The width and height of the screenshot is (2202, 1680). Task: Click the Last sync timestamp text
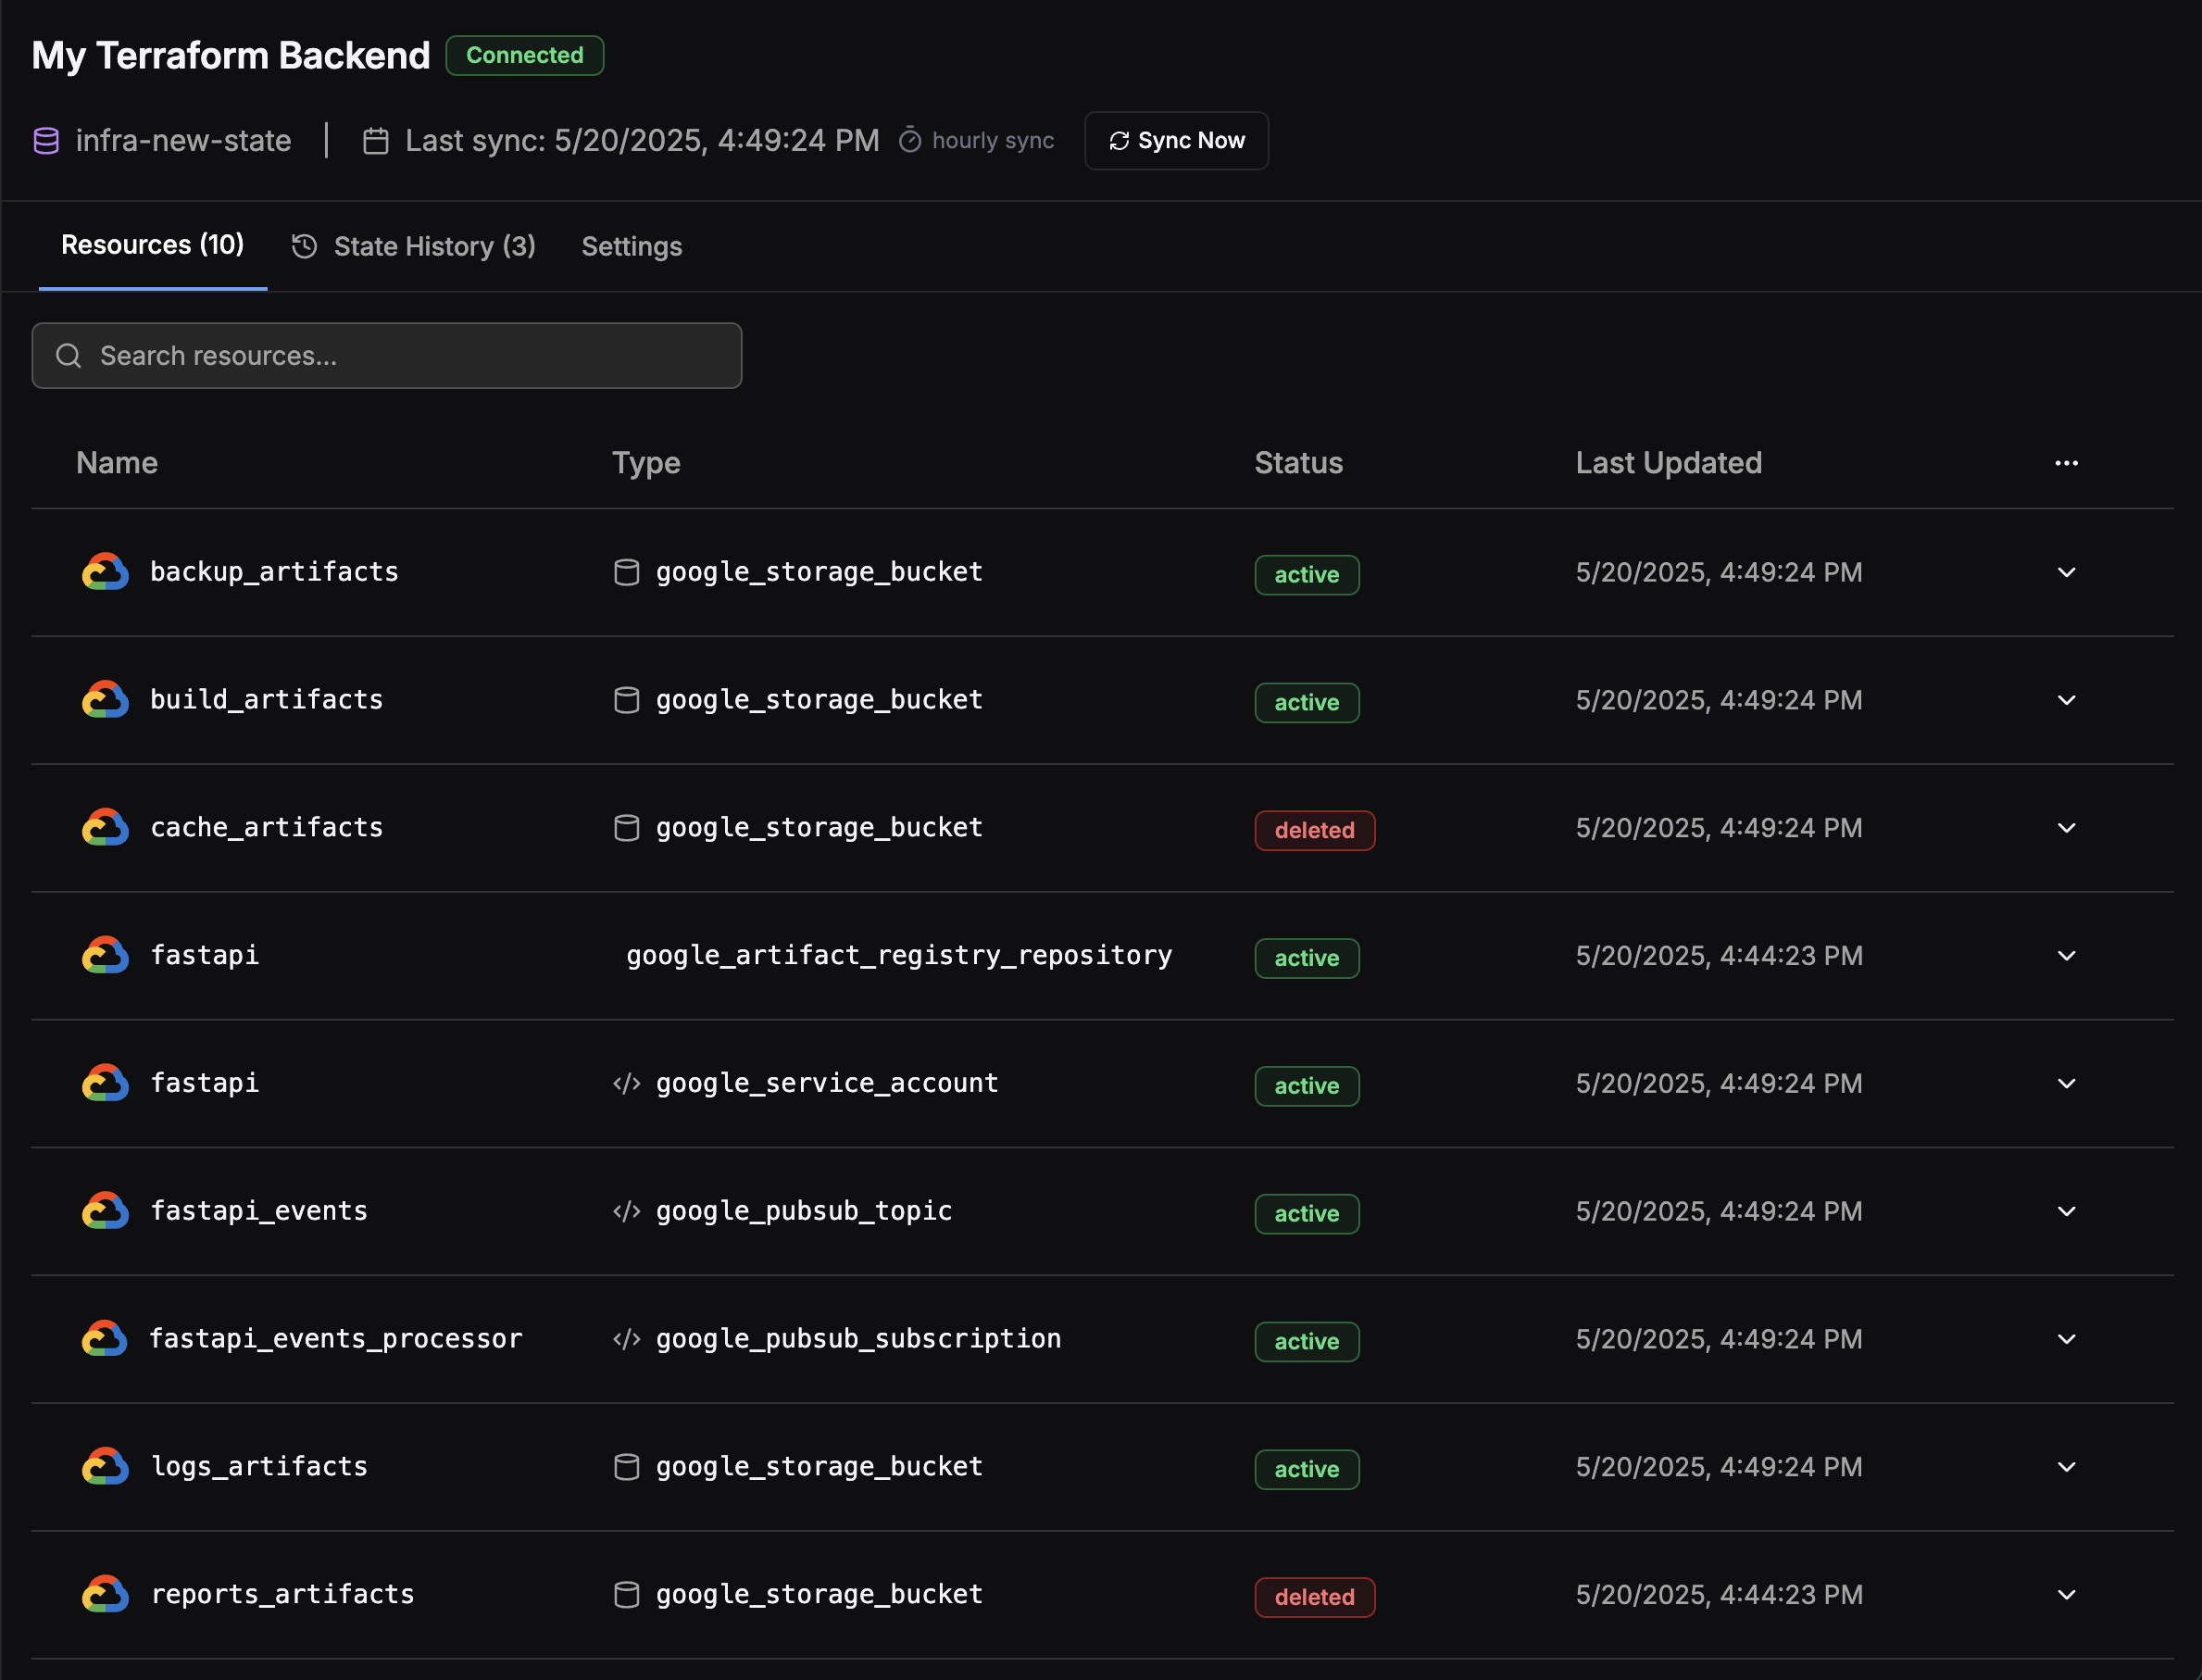point(642,141)
